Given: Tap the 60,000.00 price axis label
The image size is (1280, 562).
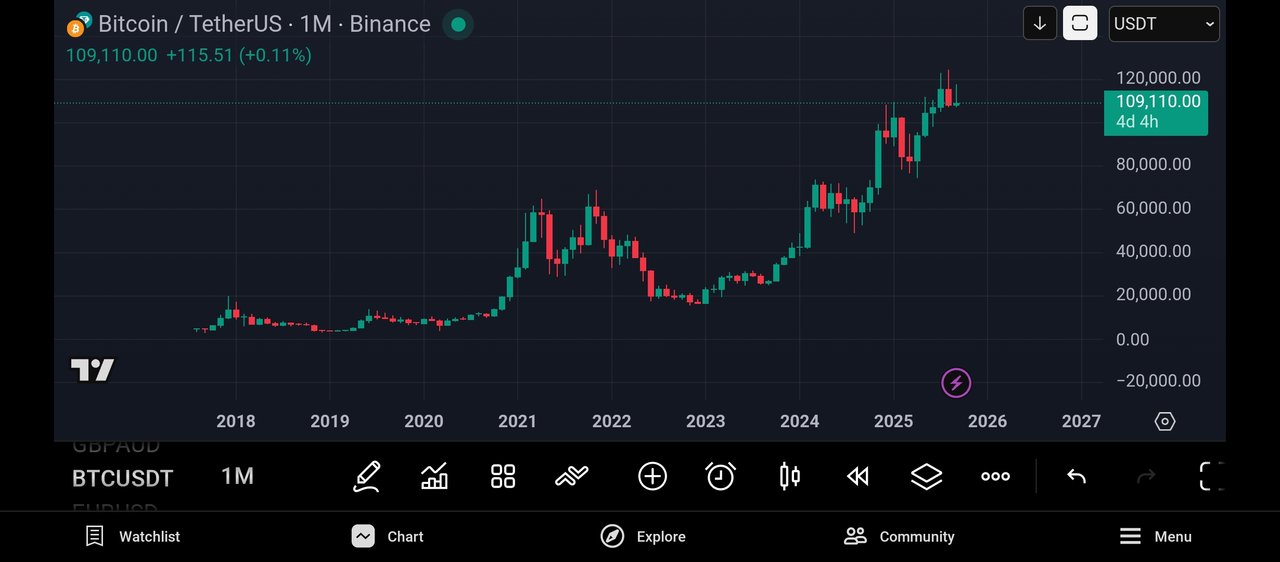Looking at the screenshot, I should 1154,208.
